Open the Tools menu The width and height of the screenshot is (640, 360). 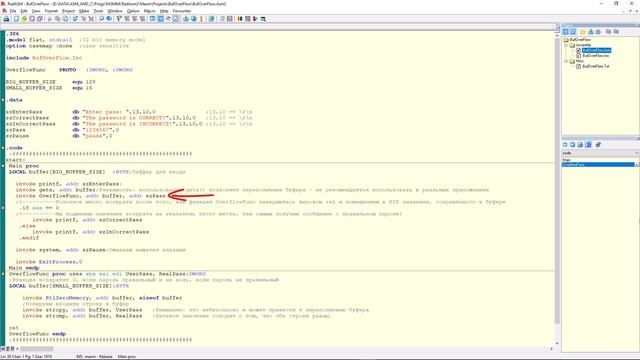point(98,11)
